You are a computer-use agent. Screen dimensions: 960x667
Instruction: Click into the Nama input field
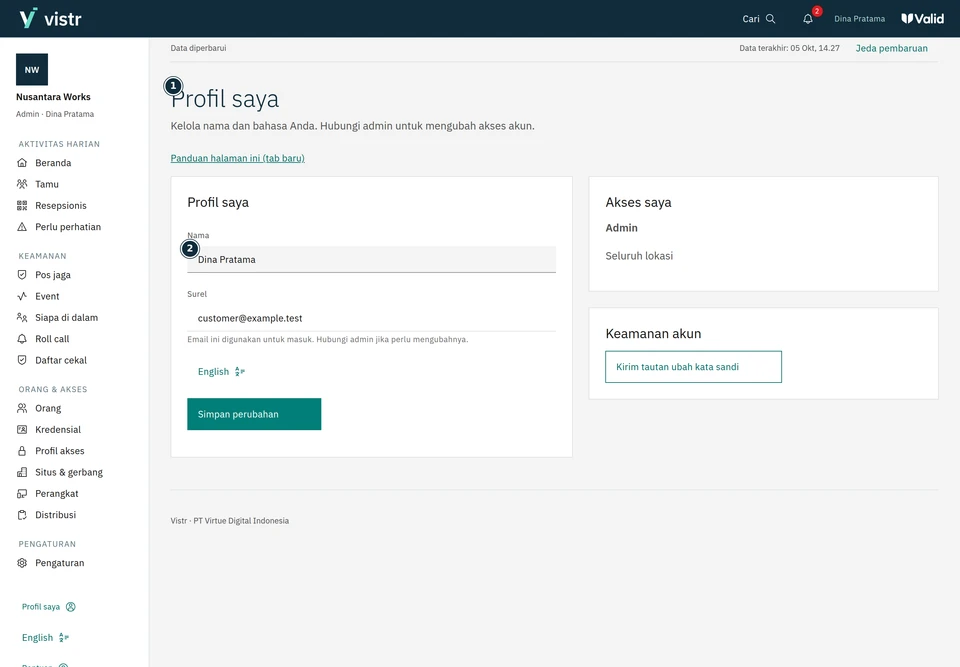click(372, 260)
